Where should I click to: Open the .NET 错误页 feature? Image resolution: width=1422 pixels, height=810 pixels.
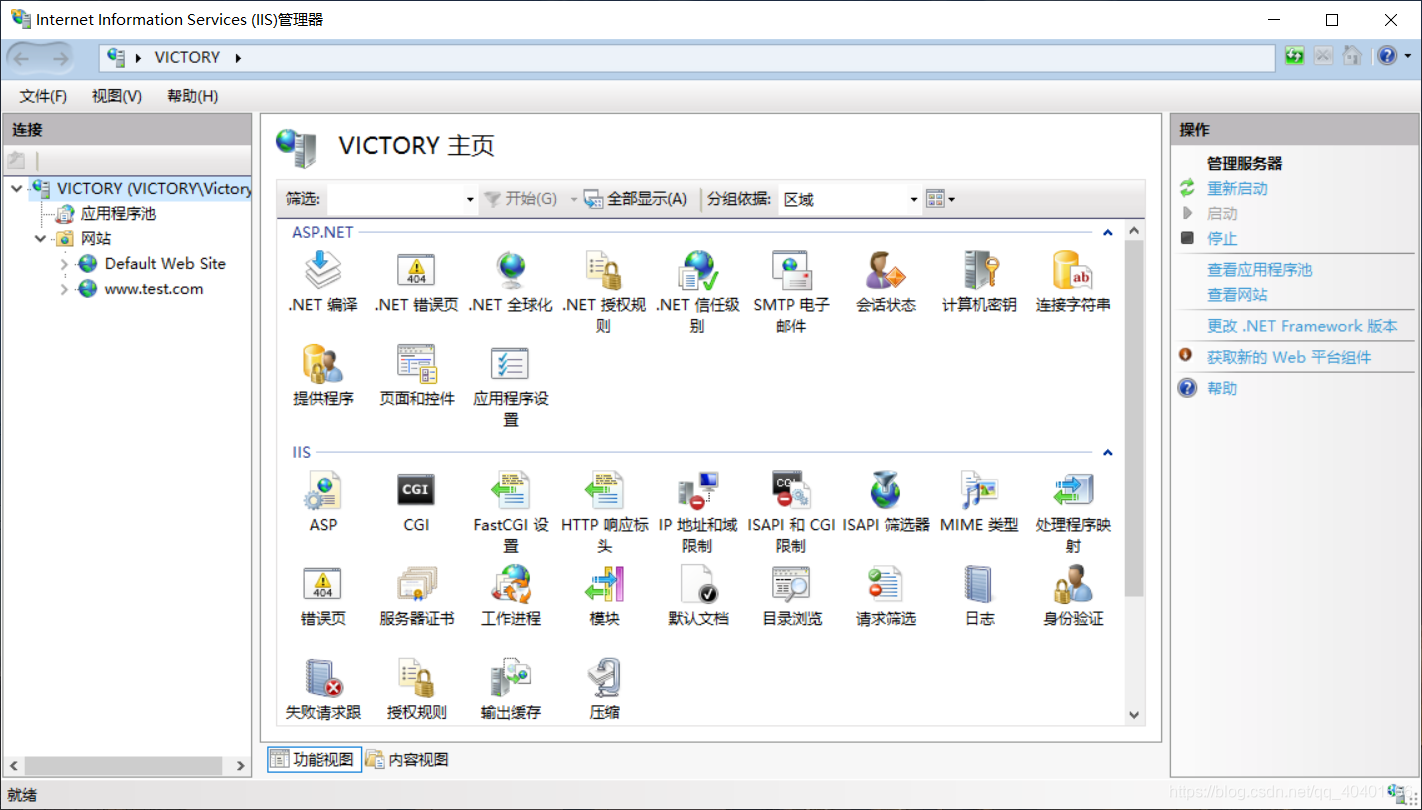pos(416,270)
